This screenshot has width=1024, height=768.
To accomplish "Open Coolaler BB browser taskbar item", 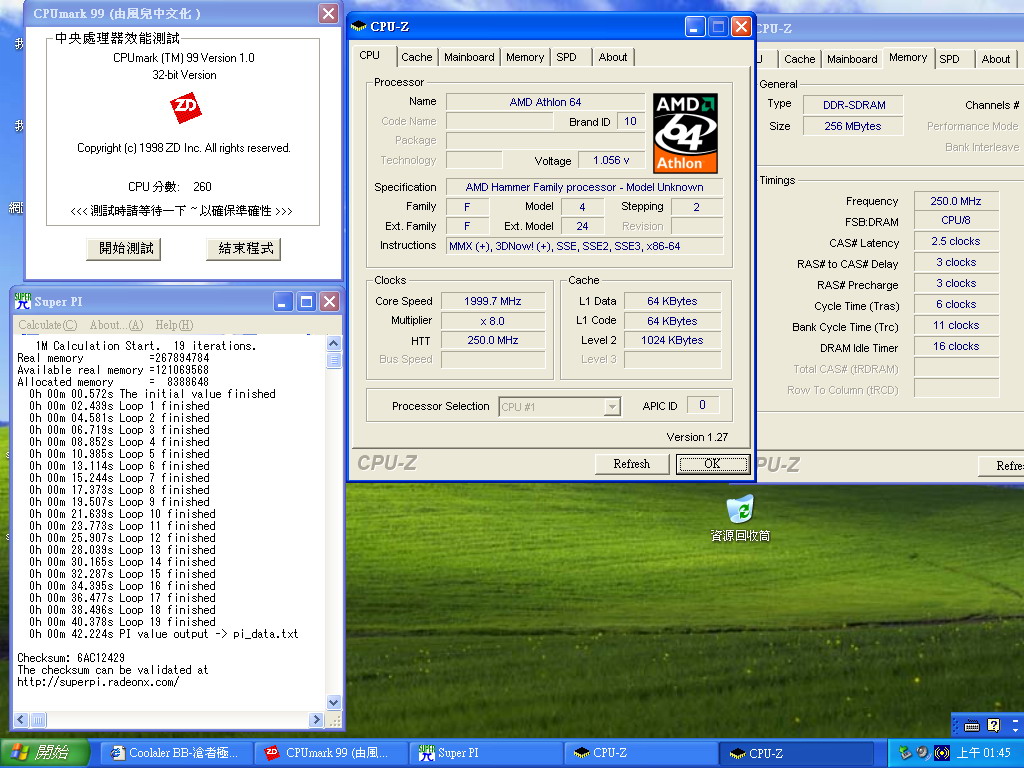I will 176,753.
